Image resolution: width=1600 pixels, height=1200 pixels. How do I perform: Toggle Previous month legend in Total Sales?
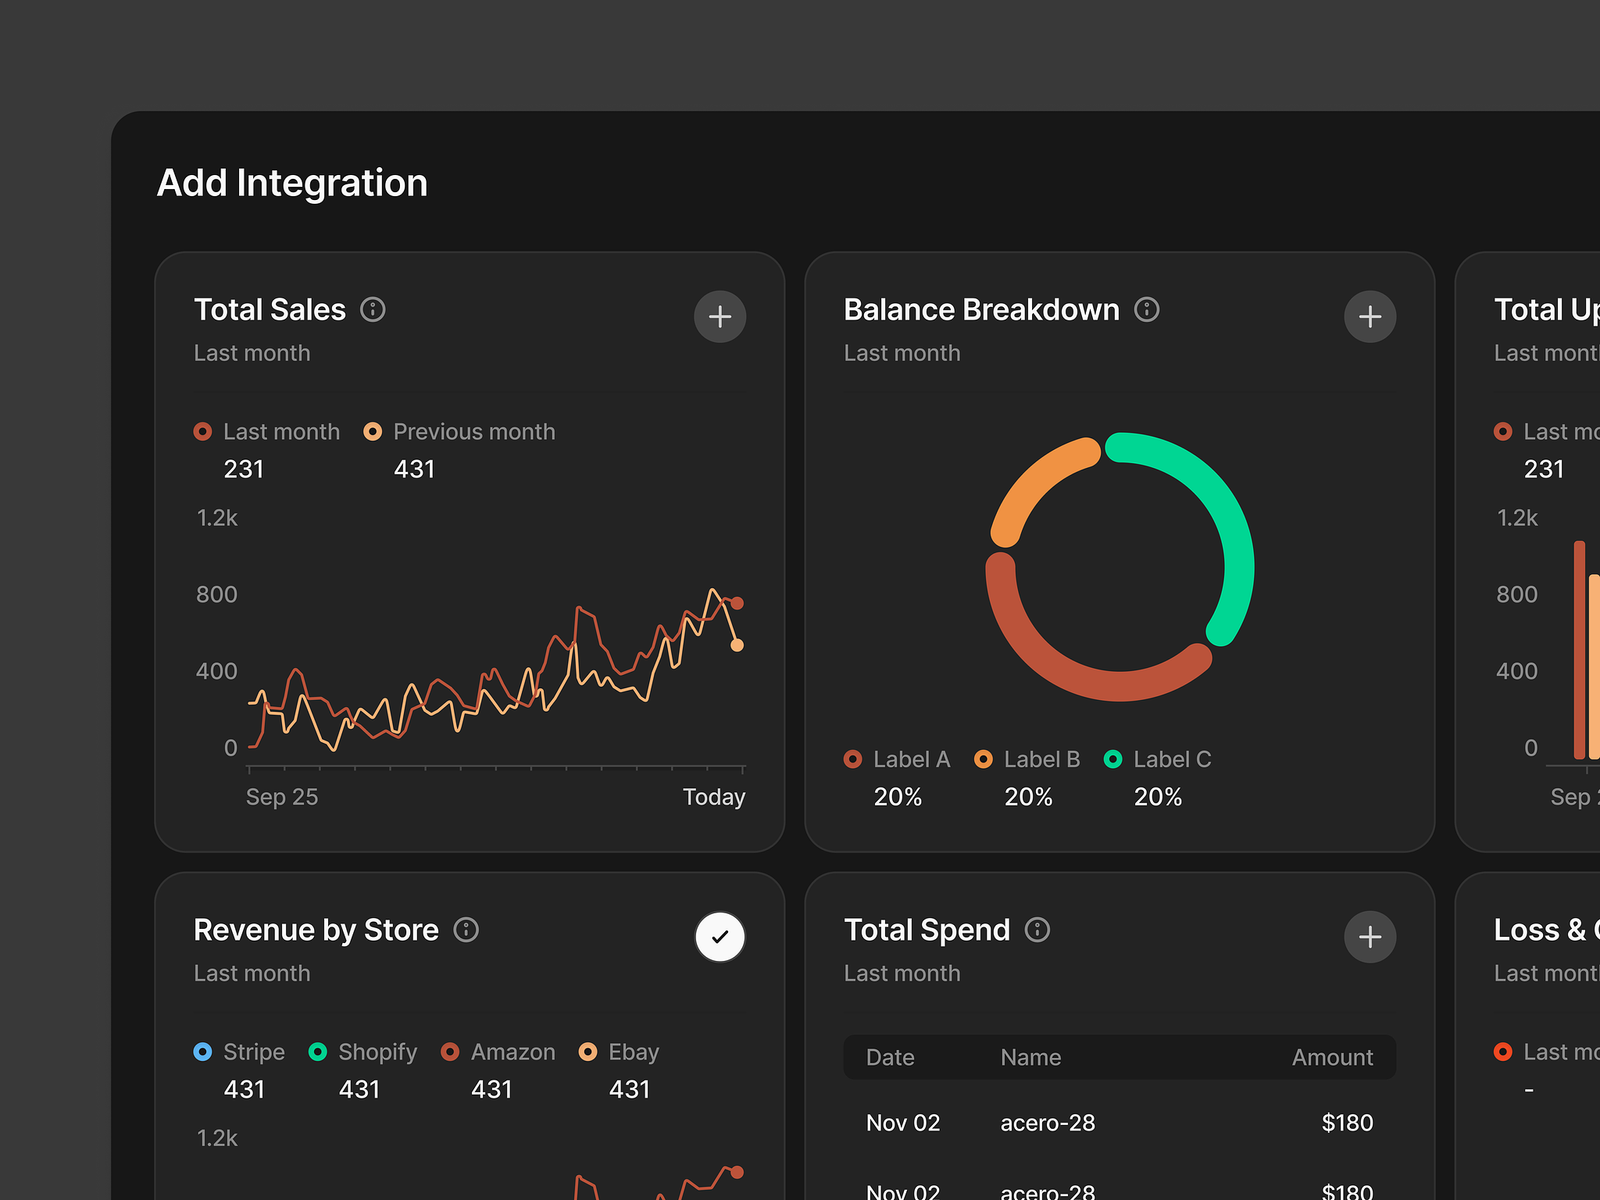[x=460, y=432]
